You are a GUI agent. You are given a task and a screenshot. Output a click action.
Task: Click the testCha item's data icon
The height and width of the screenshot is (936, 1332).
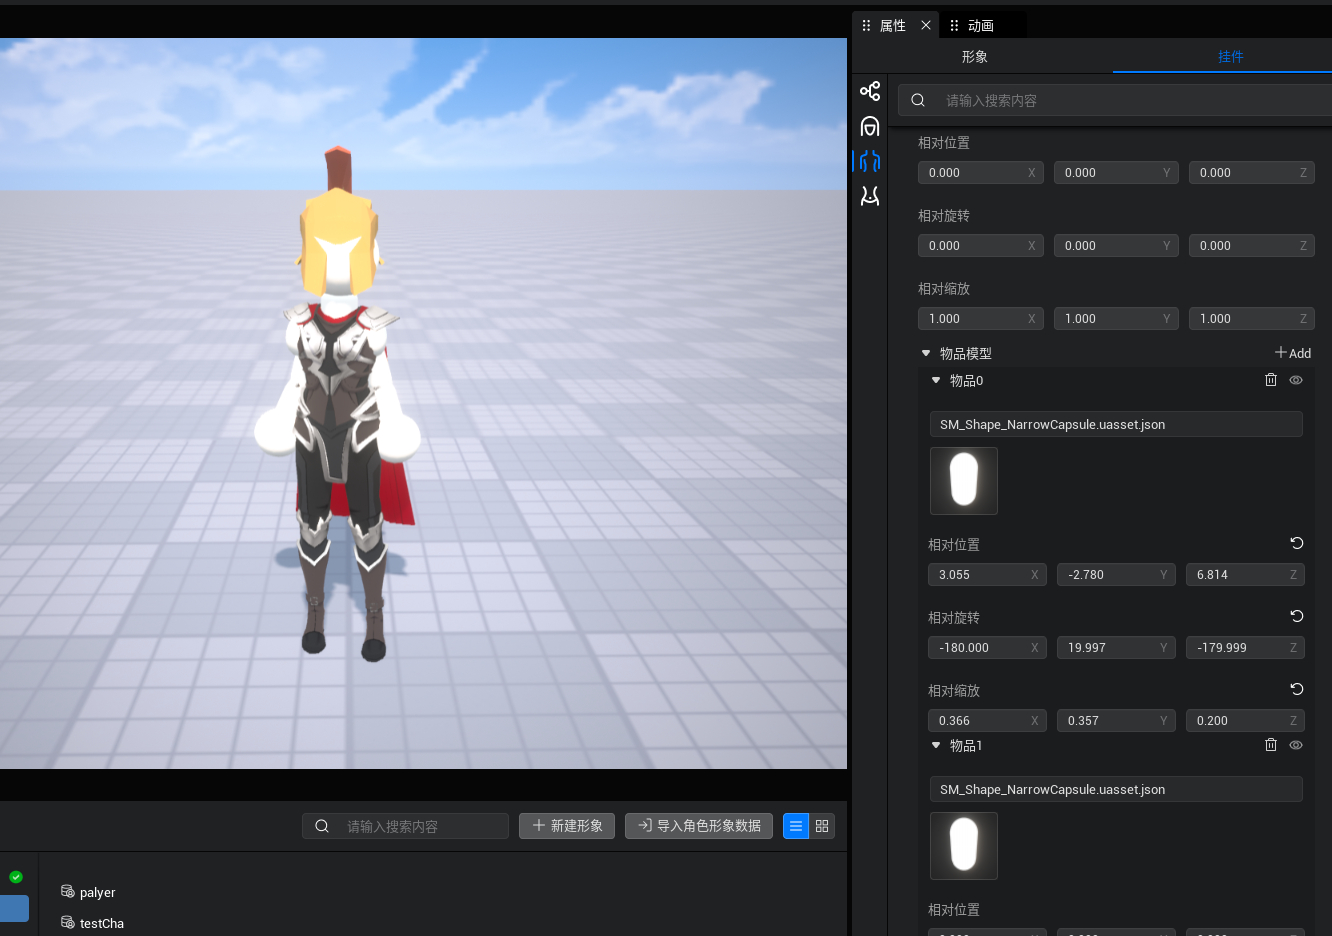point(68,922)
